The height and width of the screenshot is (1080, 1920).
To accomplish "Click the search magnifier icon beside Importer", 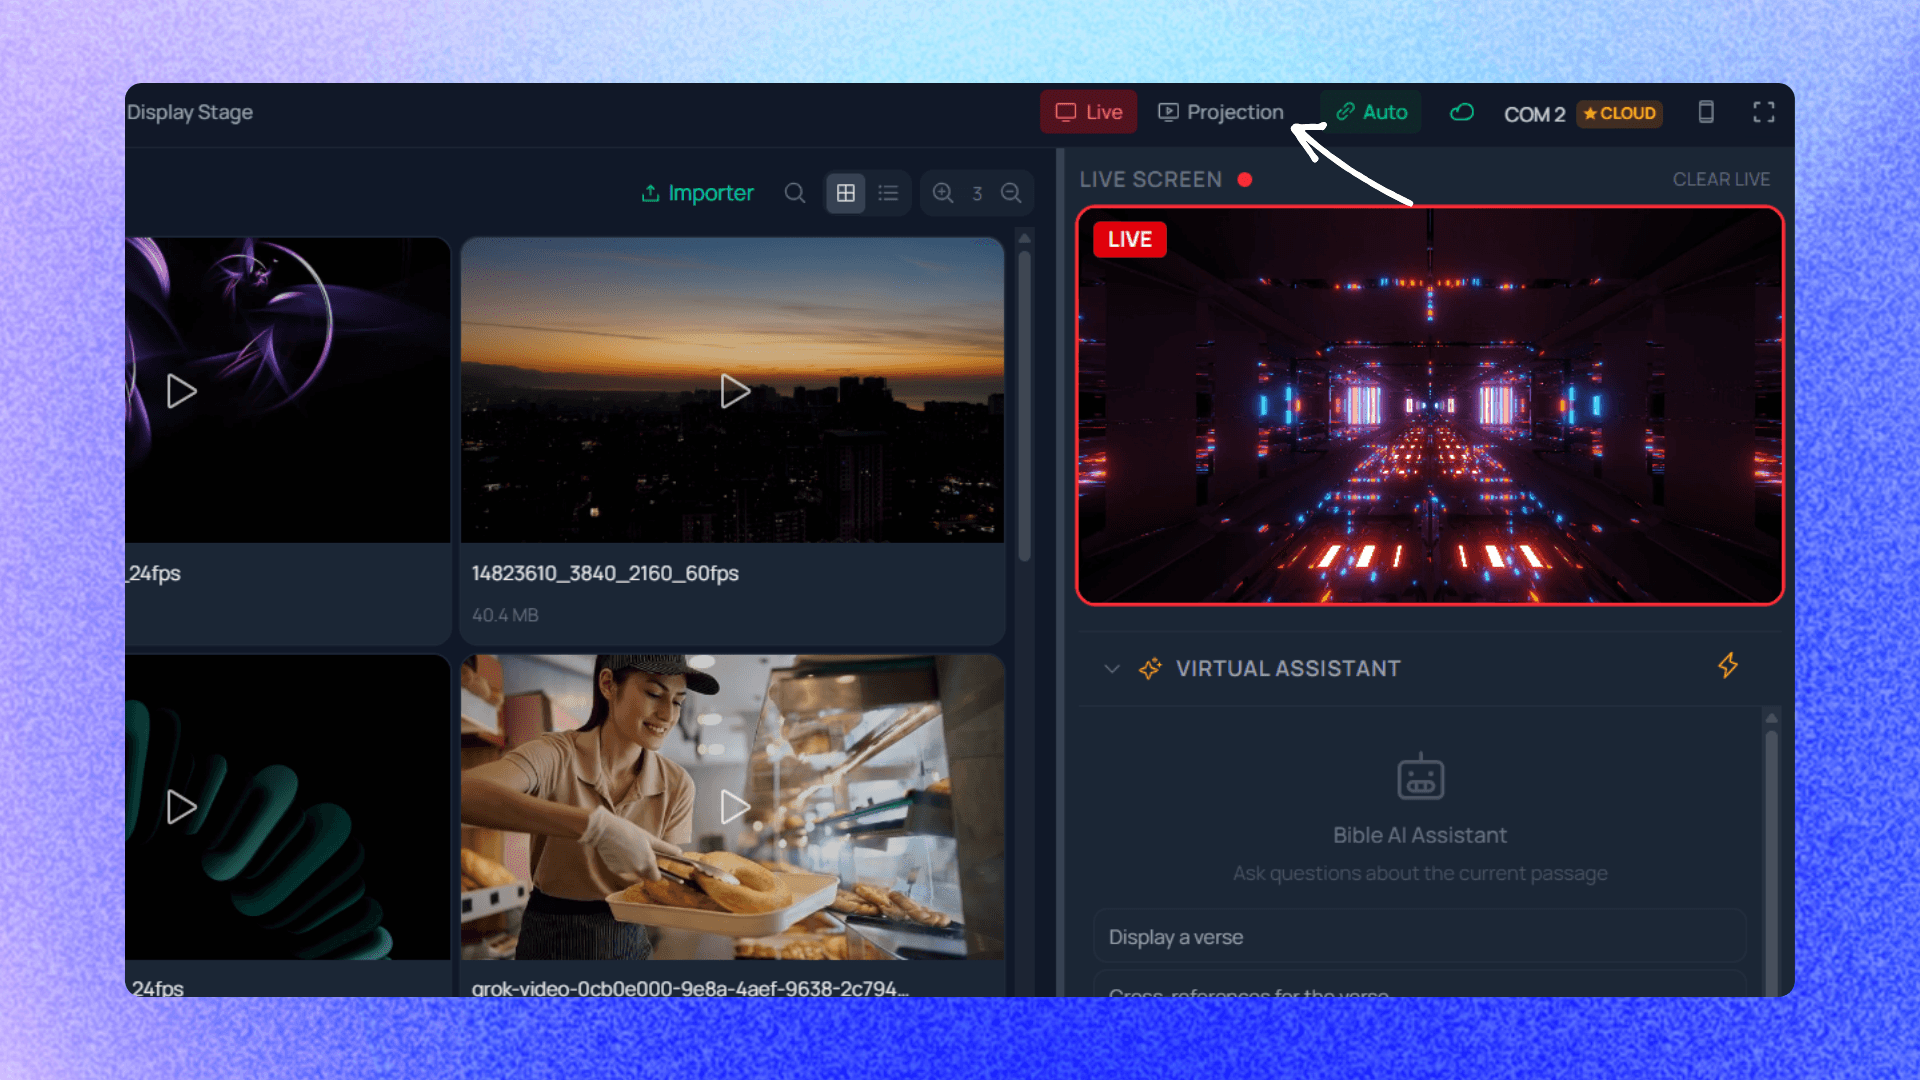I will [795, 193].
